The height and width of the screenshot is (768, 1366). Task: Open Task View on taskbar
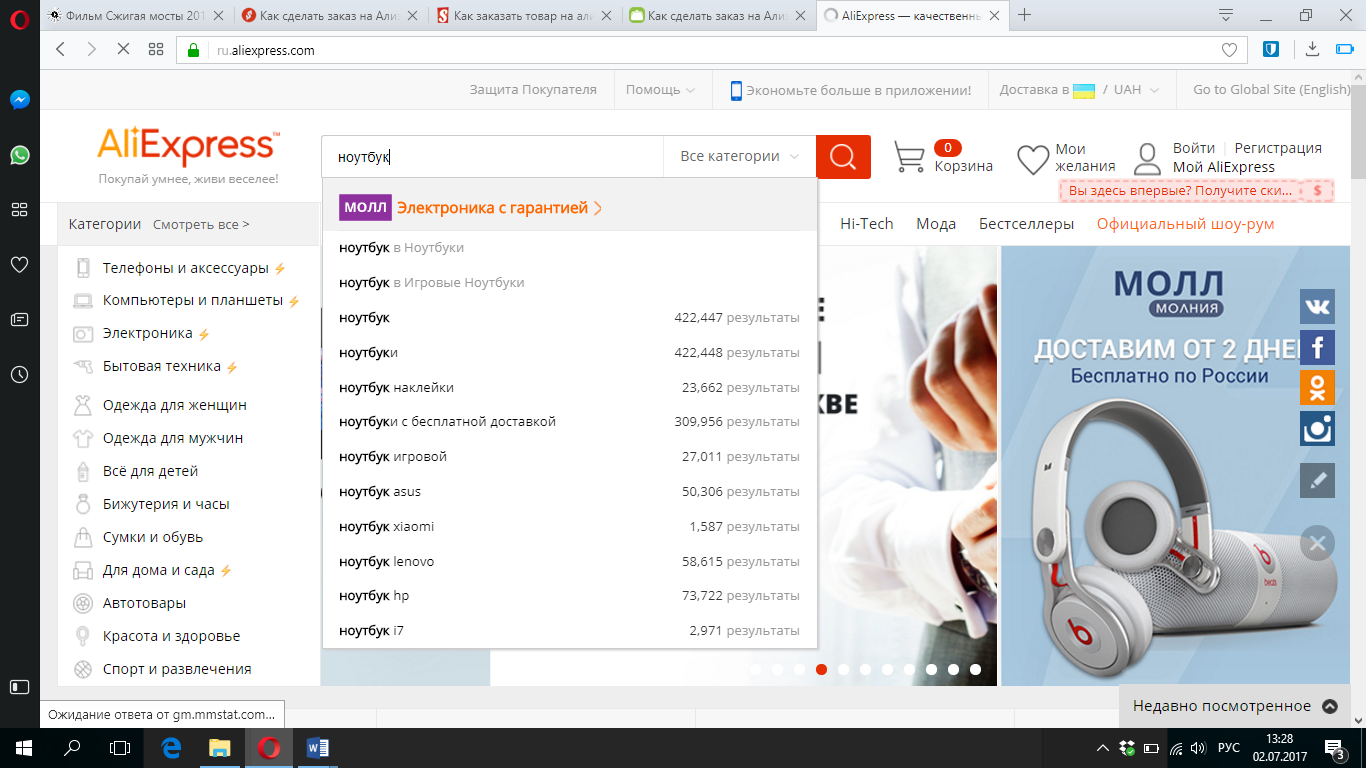tap(120, 747)
